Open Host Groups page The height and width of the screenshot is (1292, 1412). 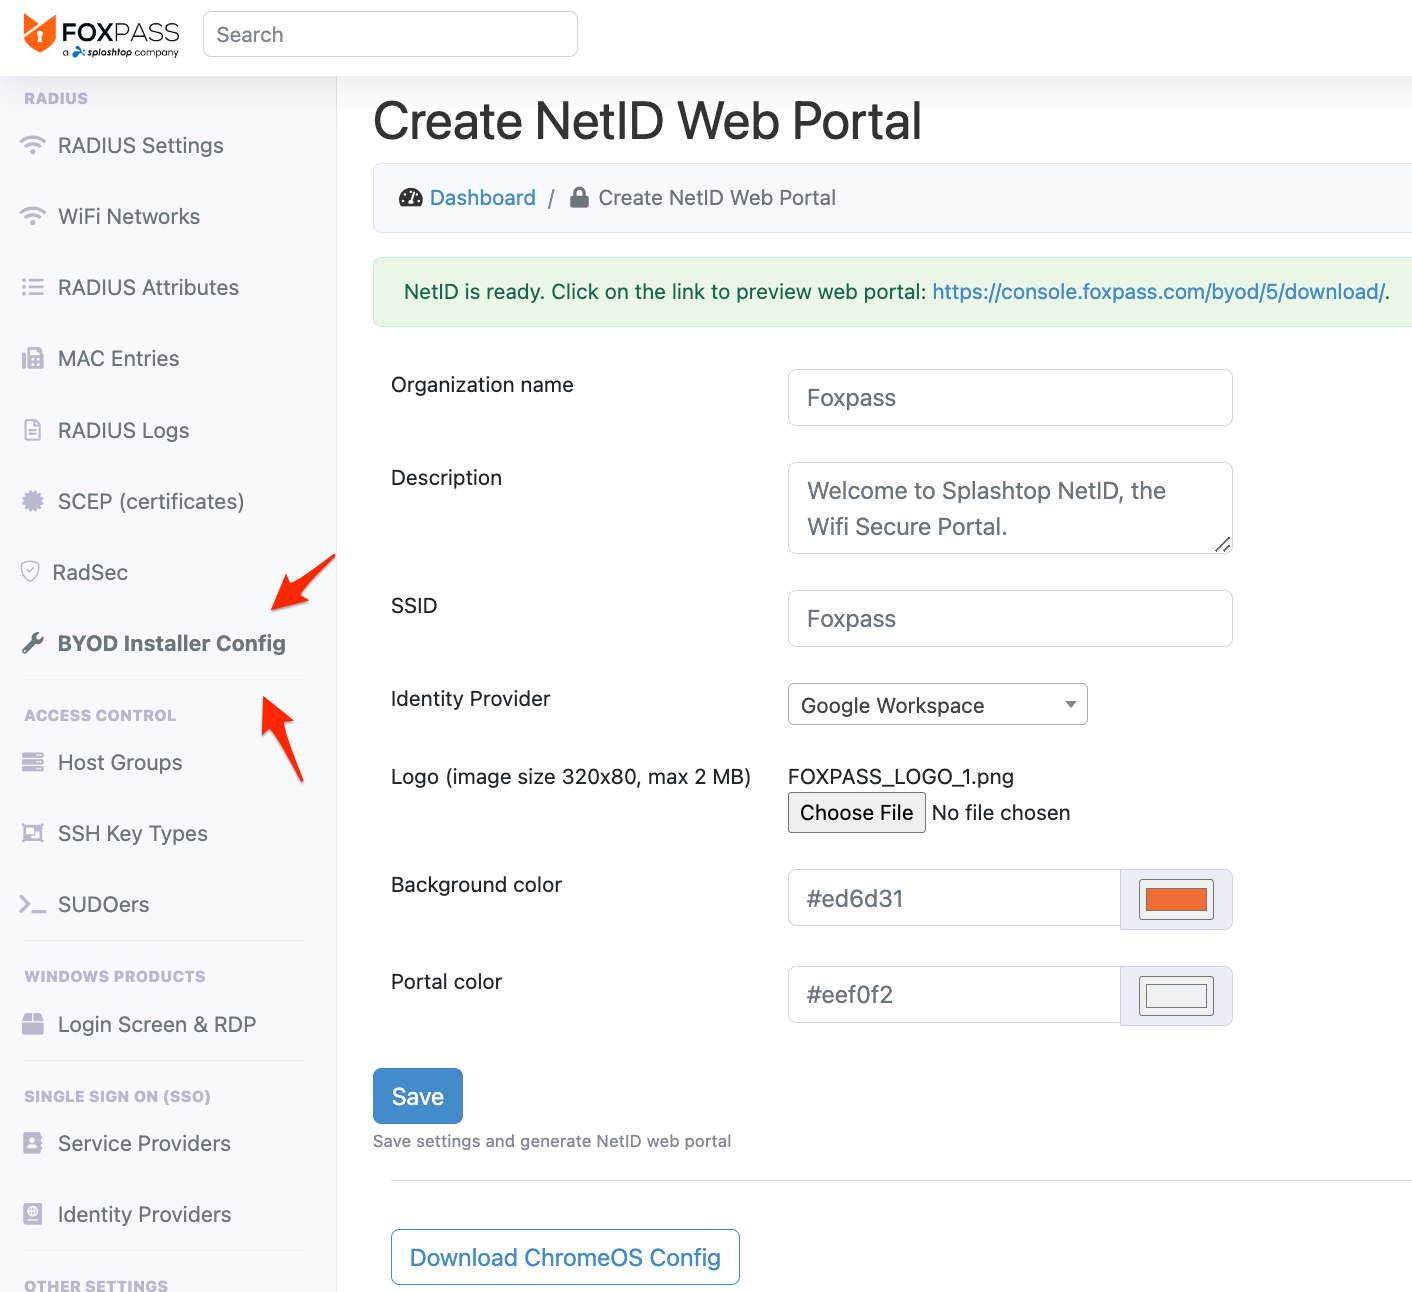120,762
